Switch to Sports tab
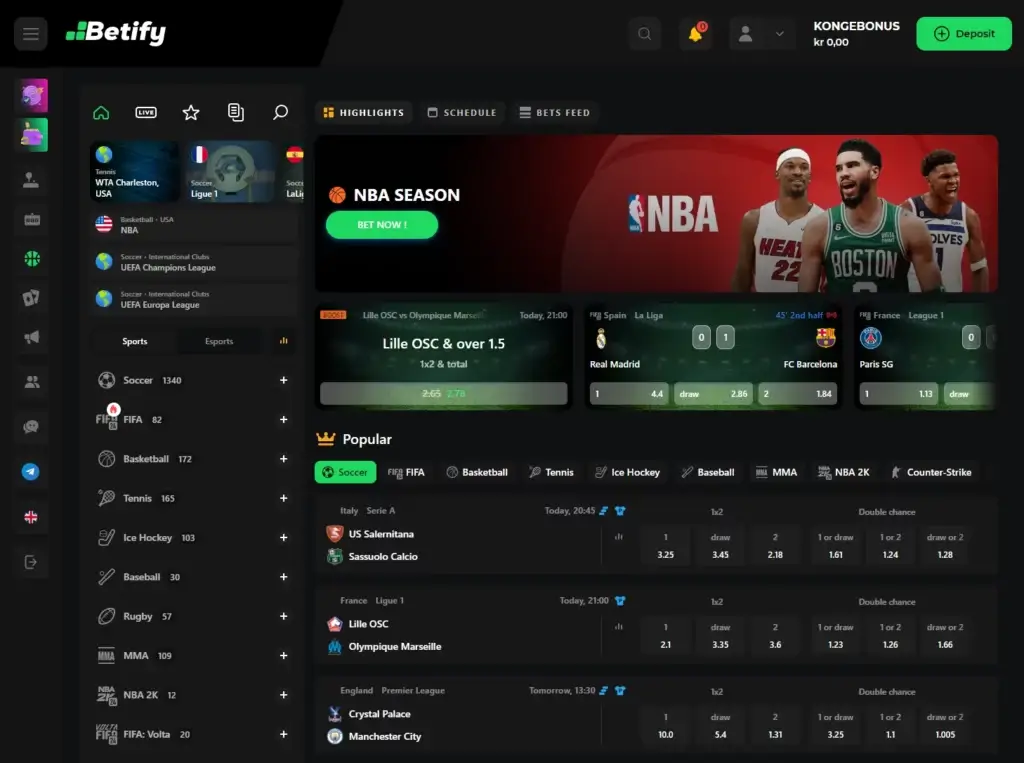The image size is (1024, 763). [x=135, y=341]
